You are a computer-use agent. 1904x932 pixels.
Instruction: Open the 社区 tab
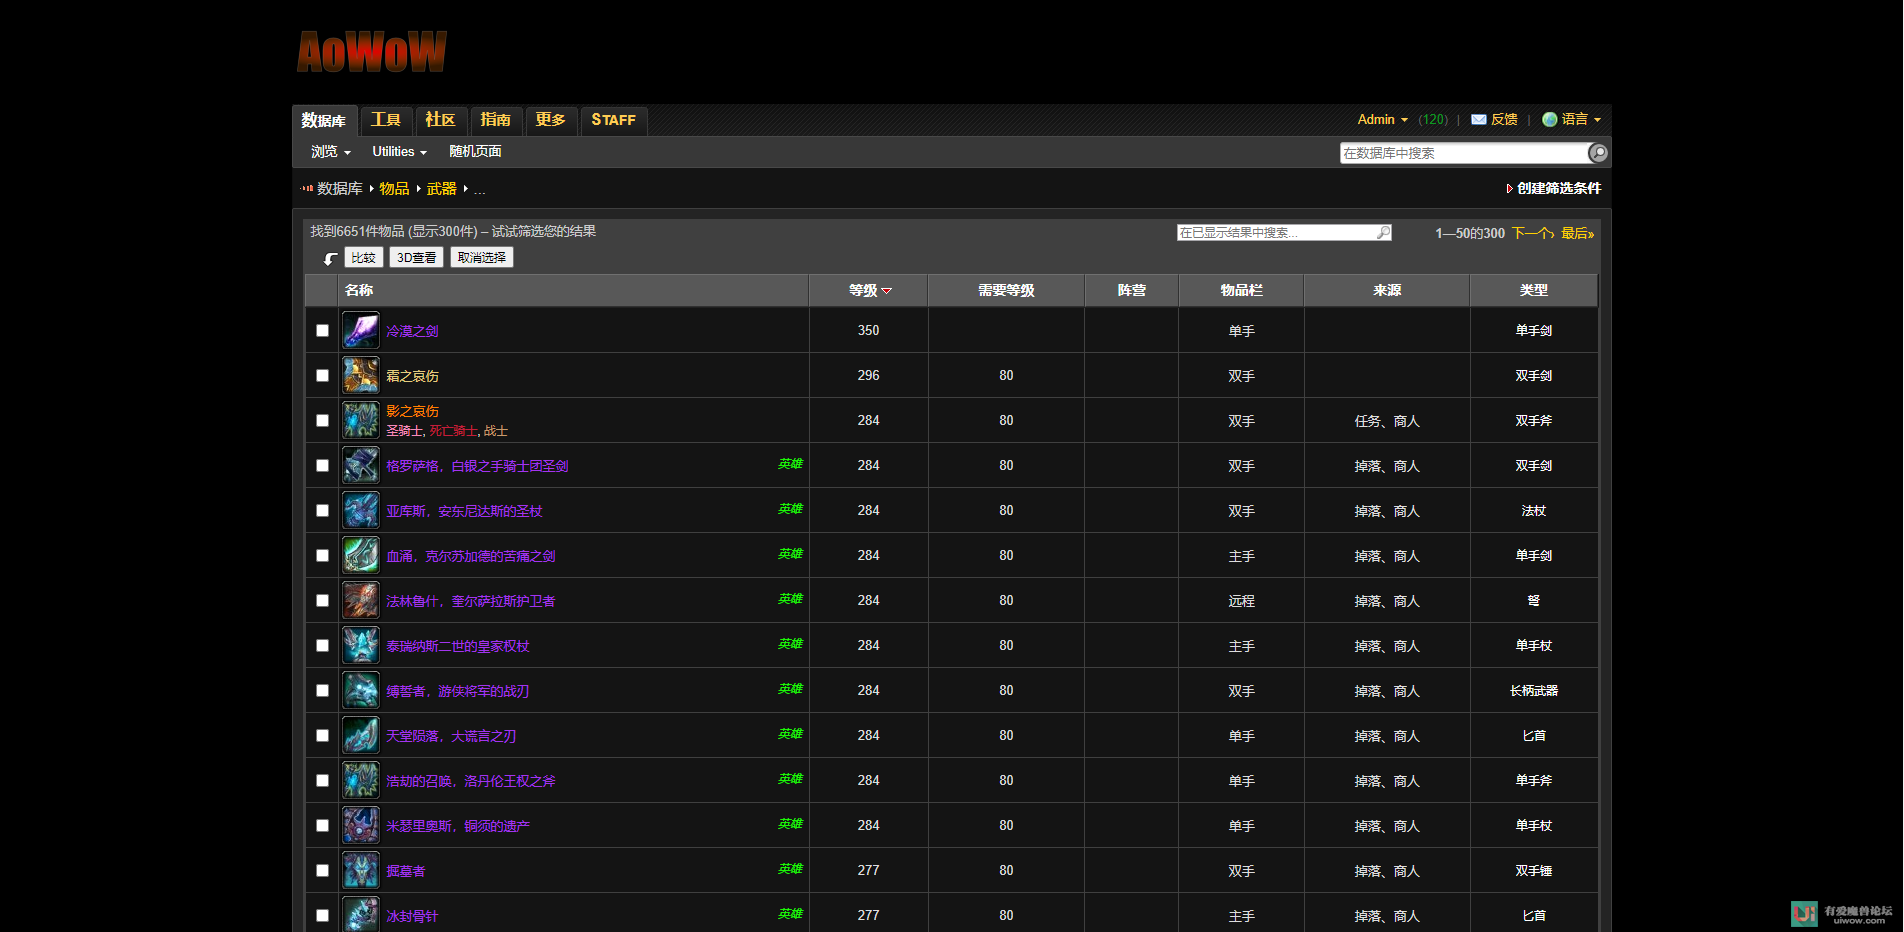(440, 120)
